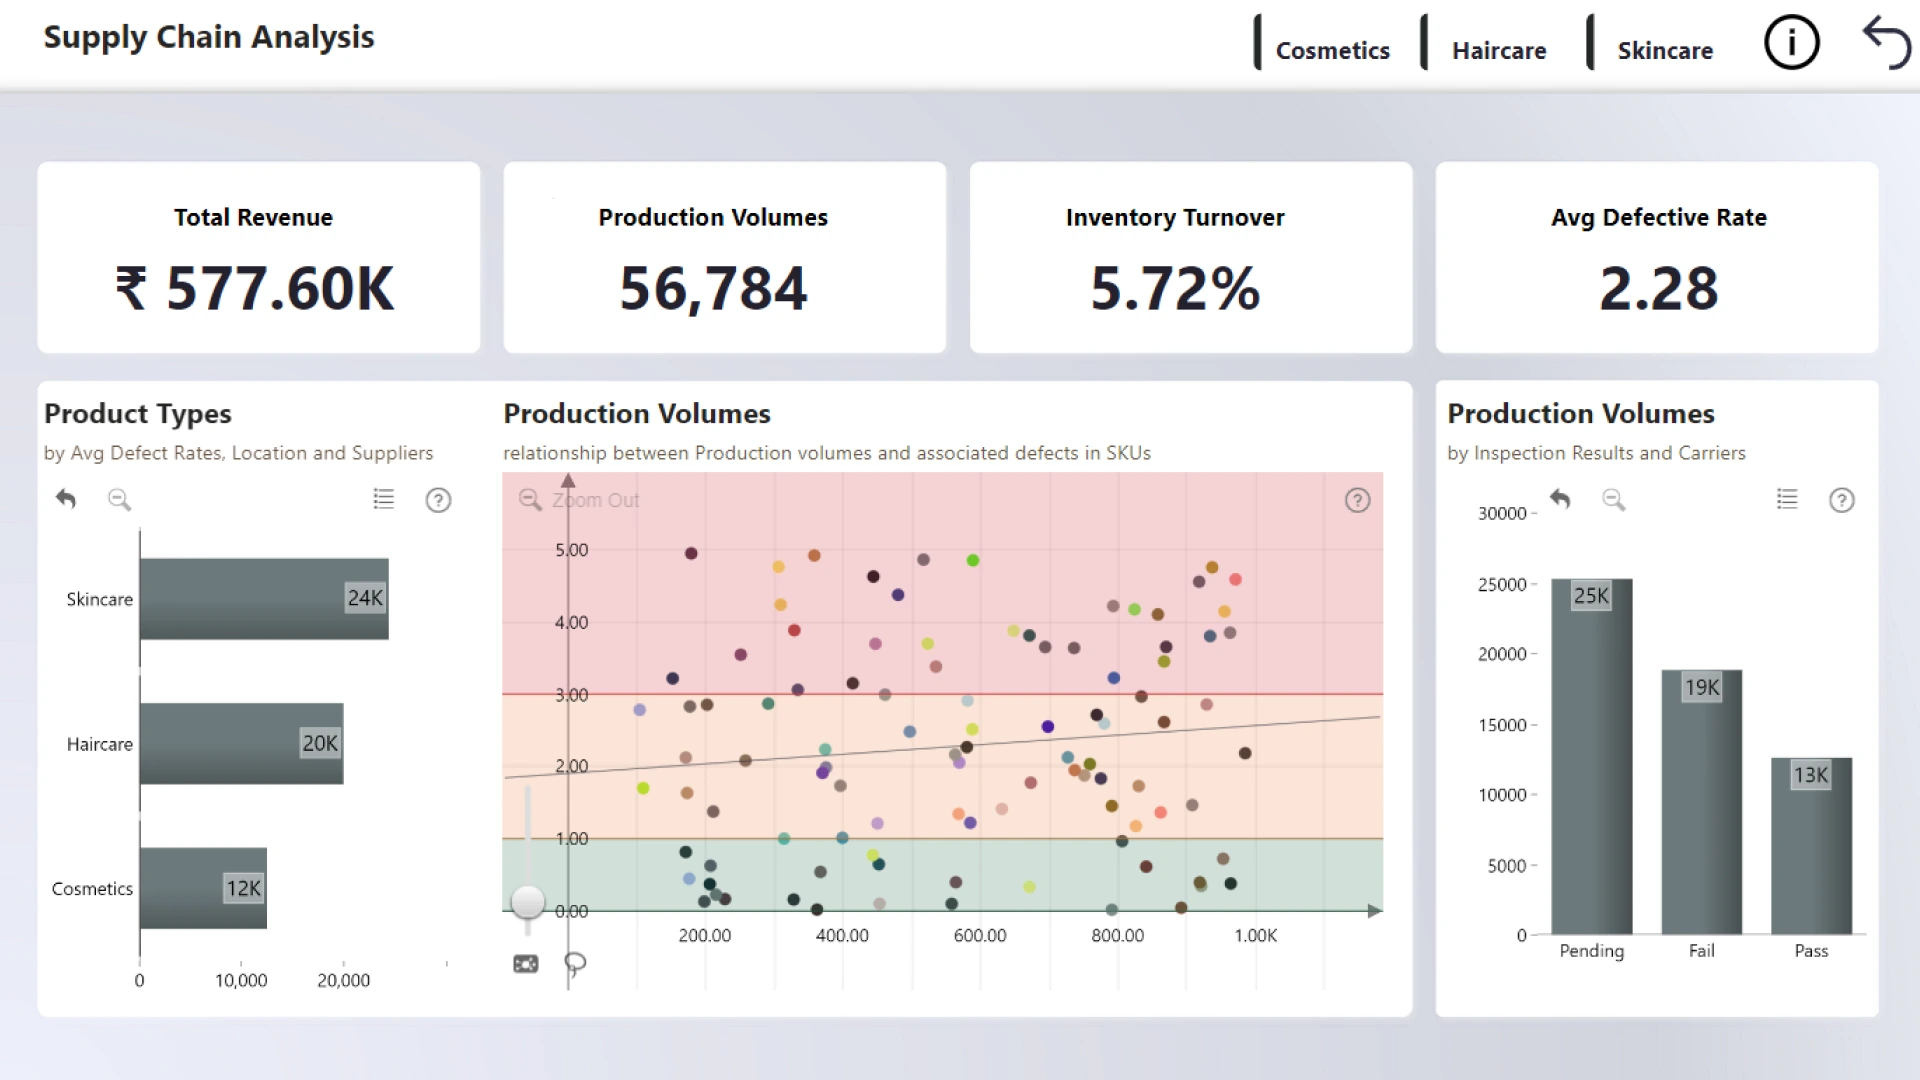Select the Pending 25K column

click(1592, 756)
